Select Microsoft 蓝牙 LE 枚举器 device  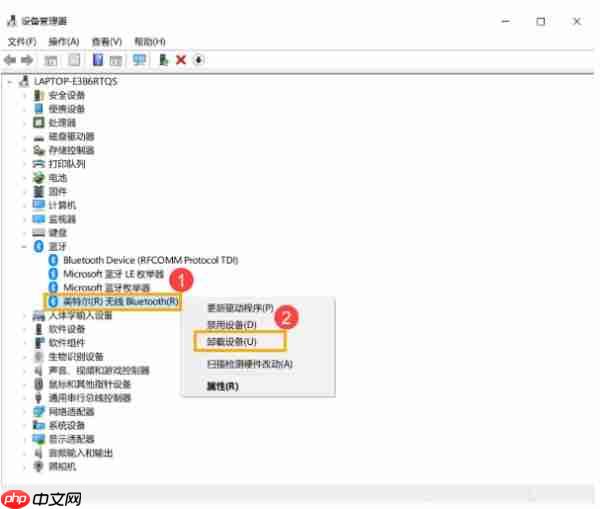[x=114, y=274]
